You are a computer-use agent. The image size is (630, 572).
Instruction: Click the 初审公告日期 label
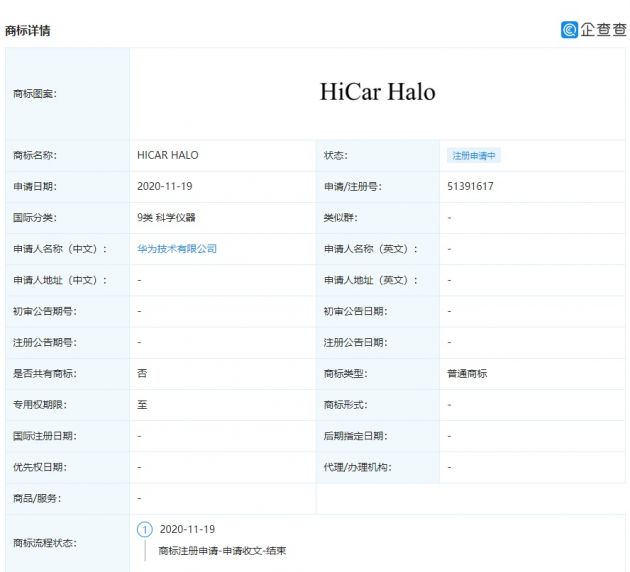356,311
